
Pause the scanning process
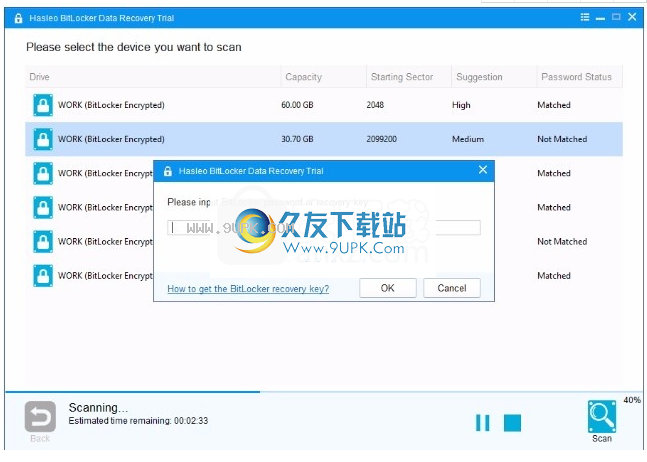[x=482, y=423]
